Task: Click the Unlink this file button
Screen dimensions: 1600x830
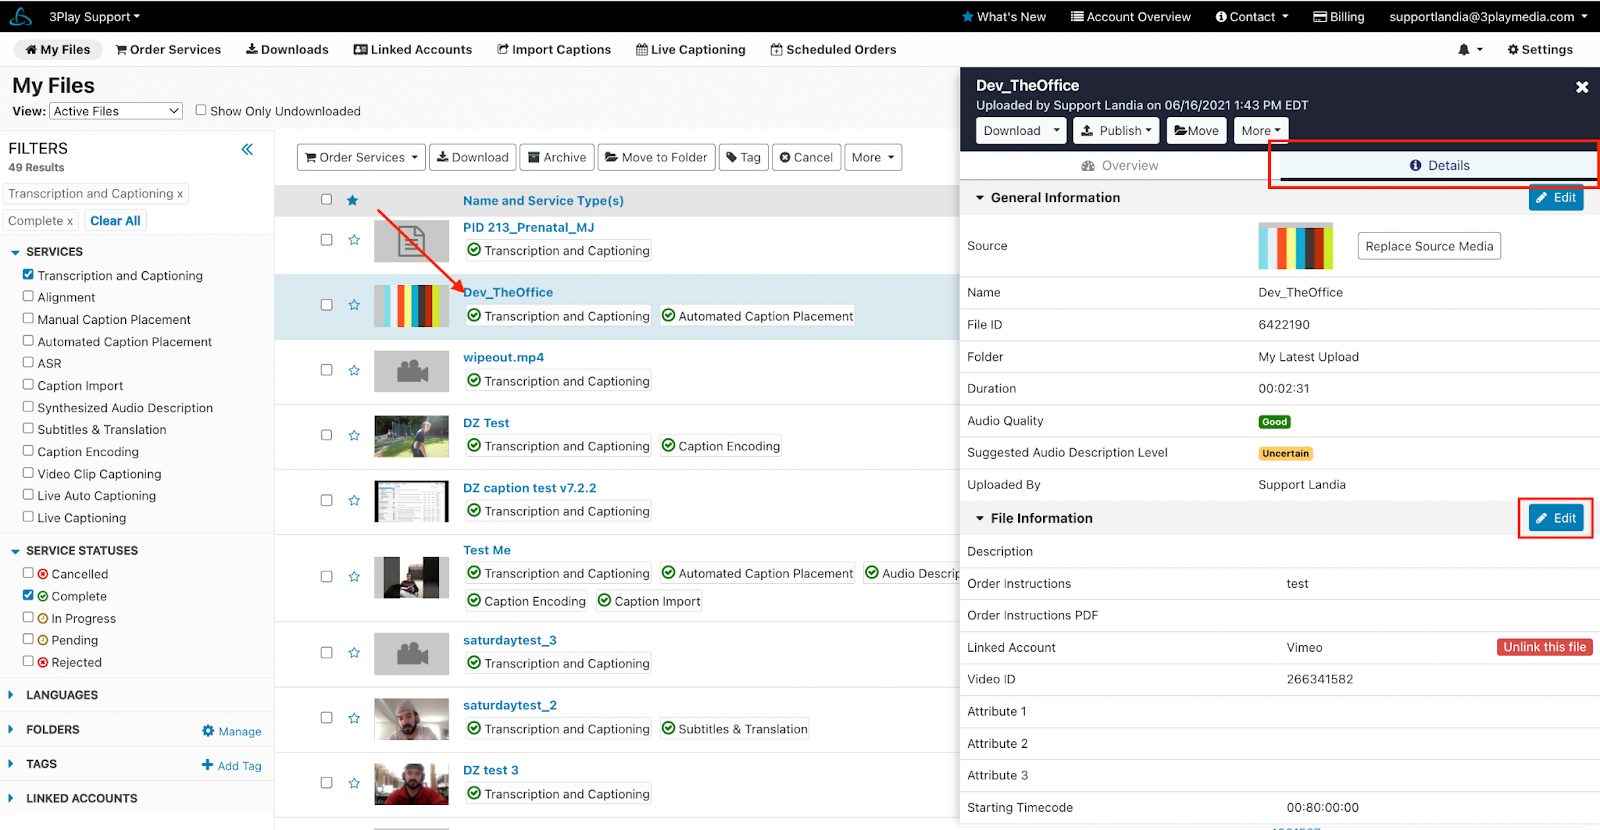Action: (x=1544, y=648)
